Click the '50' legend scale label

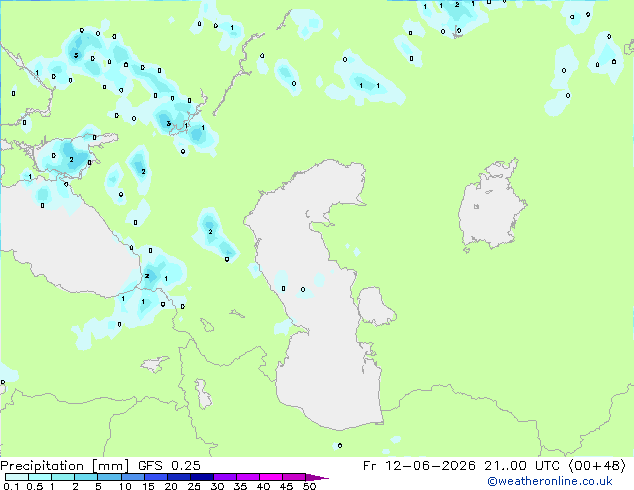click(309, 486)
